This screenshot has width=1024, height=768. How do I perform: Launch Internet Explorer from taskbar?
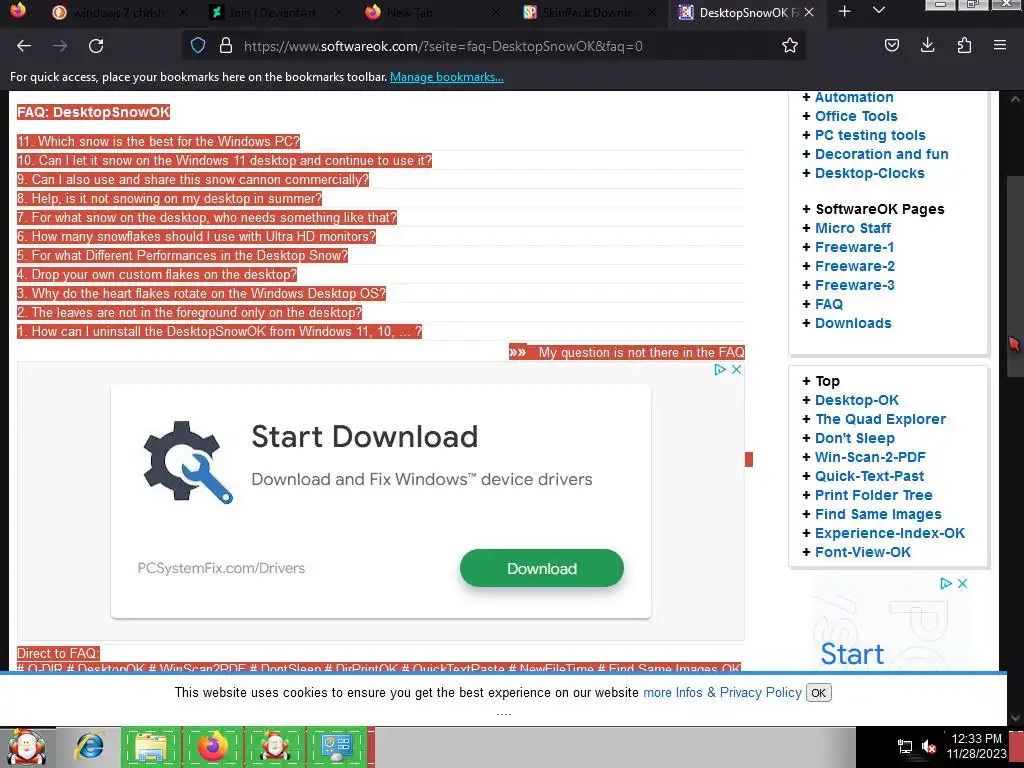(x=90, y=746)
